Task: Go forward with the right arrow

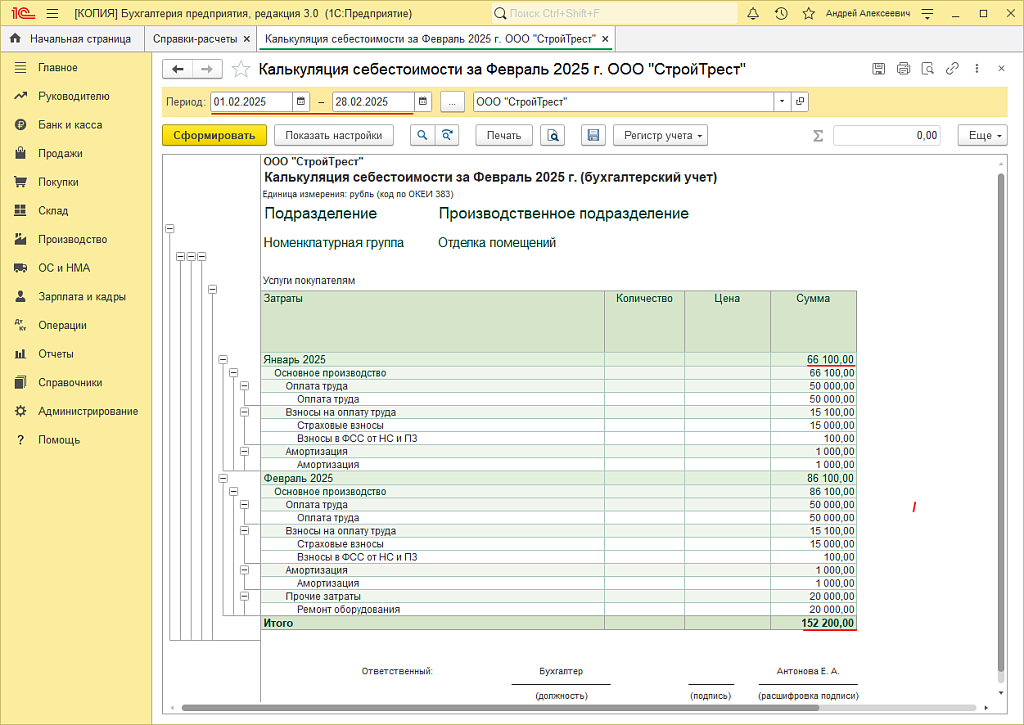Action: [207, 69]
